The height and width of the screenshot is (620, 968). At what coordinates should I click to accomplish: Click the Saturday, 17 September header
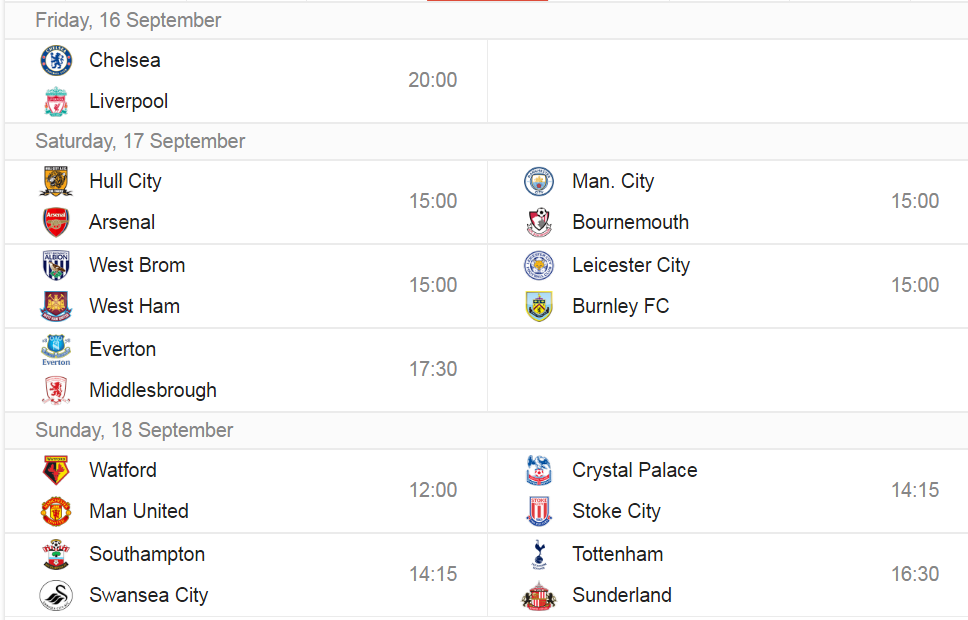point(140,141)
